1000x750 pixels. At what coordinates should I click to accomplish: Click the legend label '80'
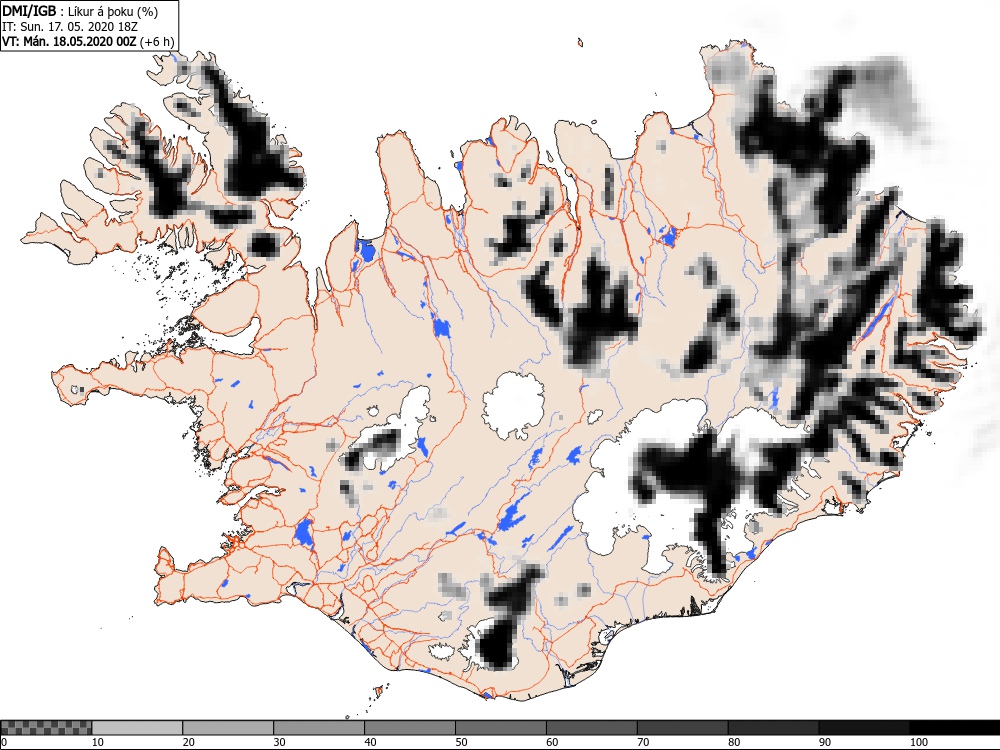coord(734,742)
